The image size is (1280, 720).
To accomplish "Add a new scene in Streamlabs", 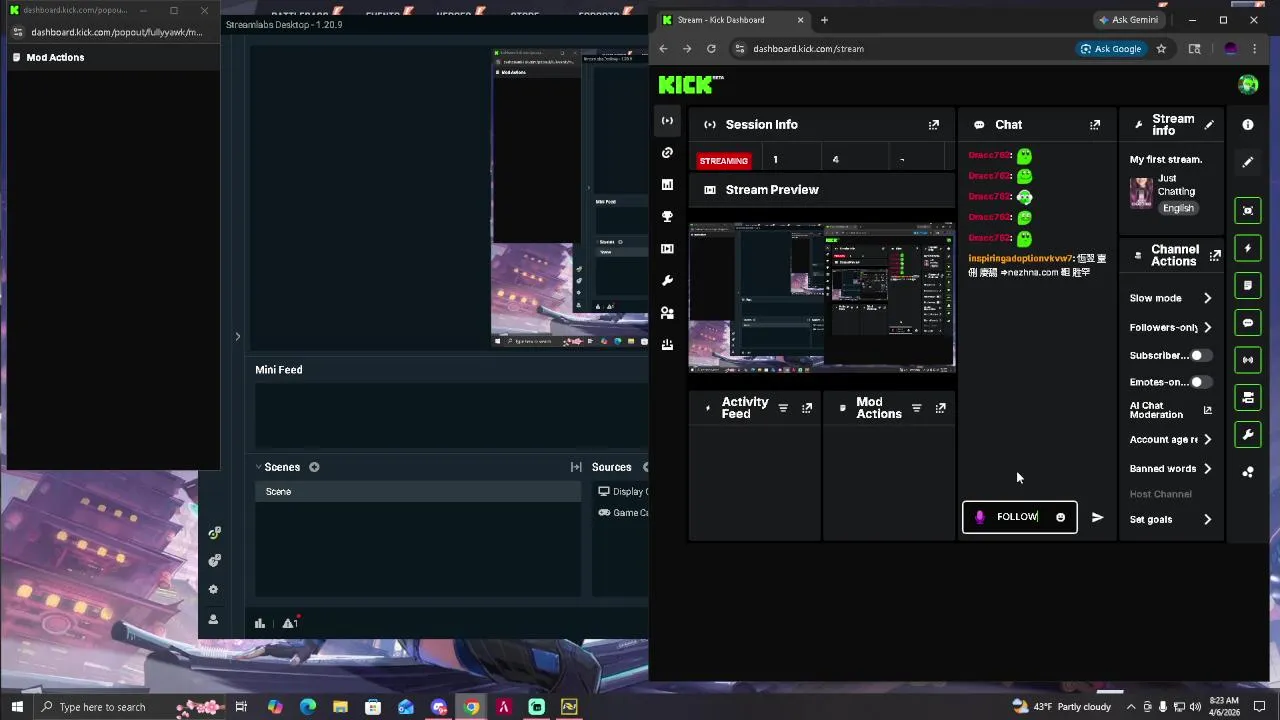I will click(x=314, y=467).
